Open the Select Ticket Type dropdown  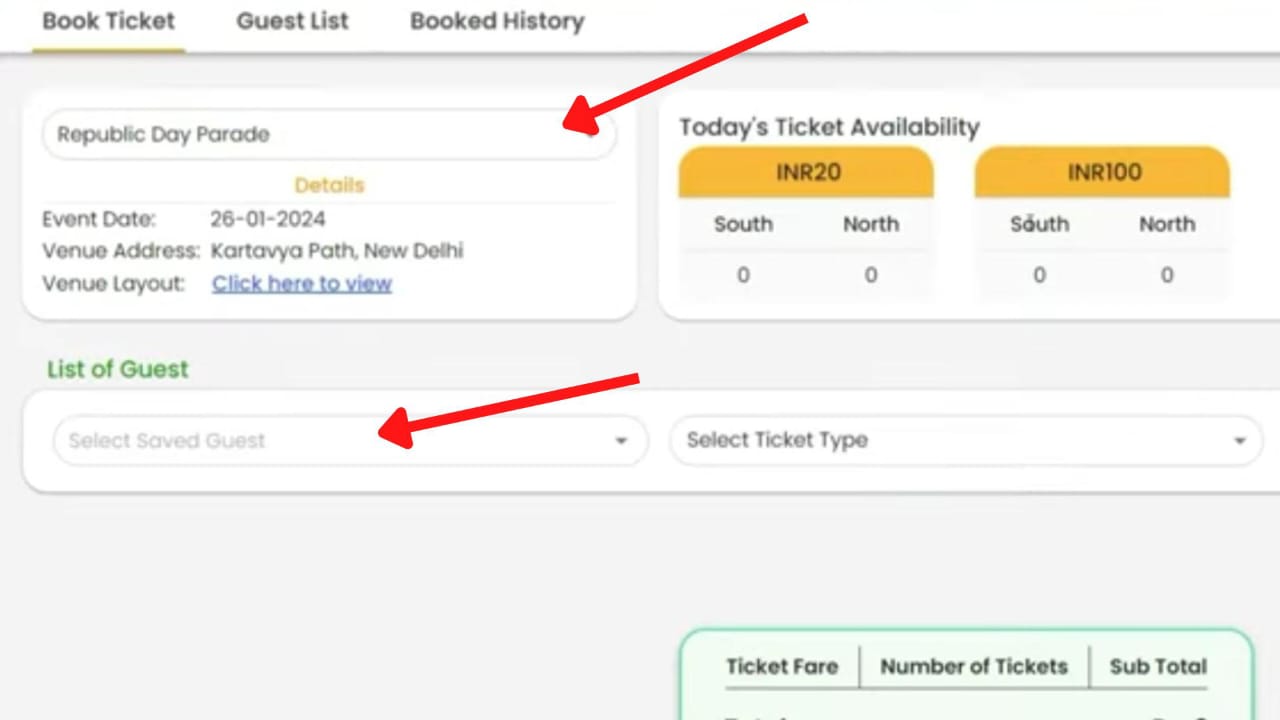click(x=965, y=440)
